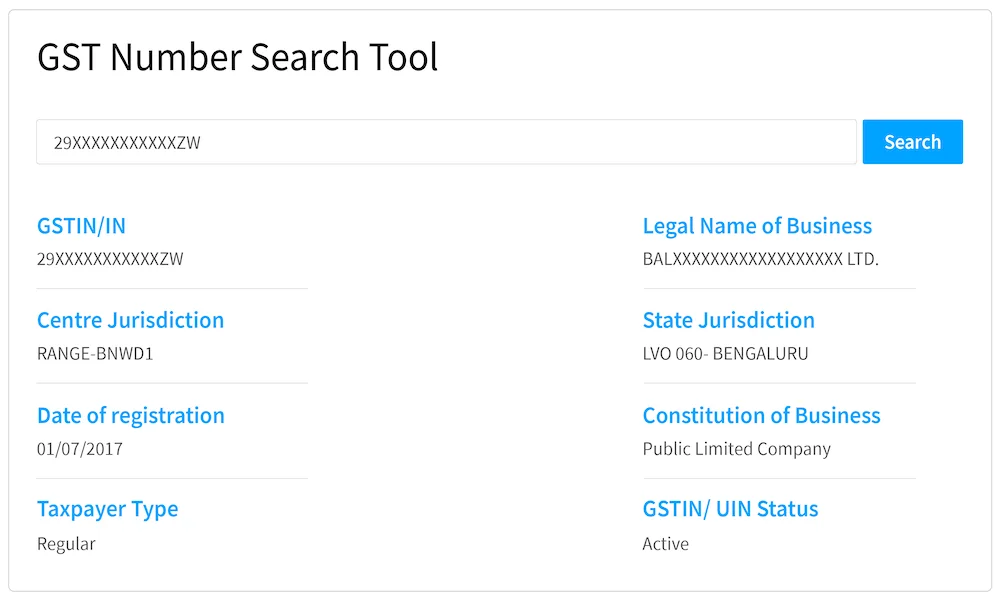Select the Regular taxpayer type value
Screen dimensions: 1000x600
click(66, 544)
